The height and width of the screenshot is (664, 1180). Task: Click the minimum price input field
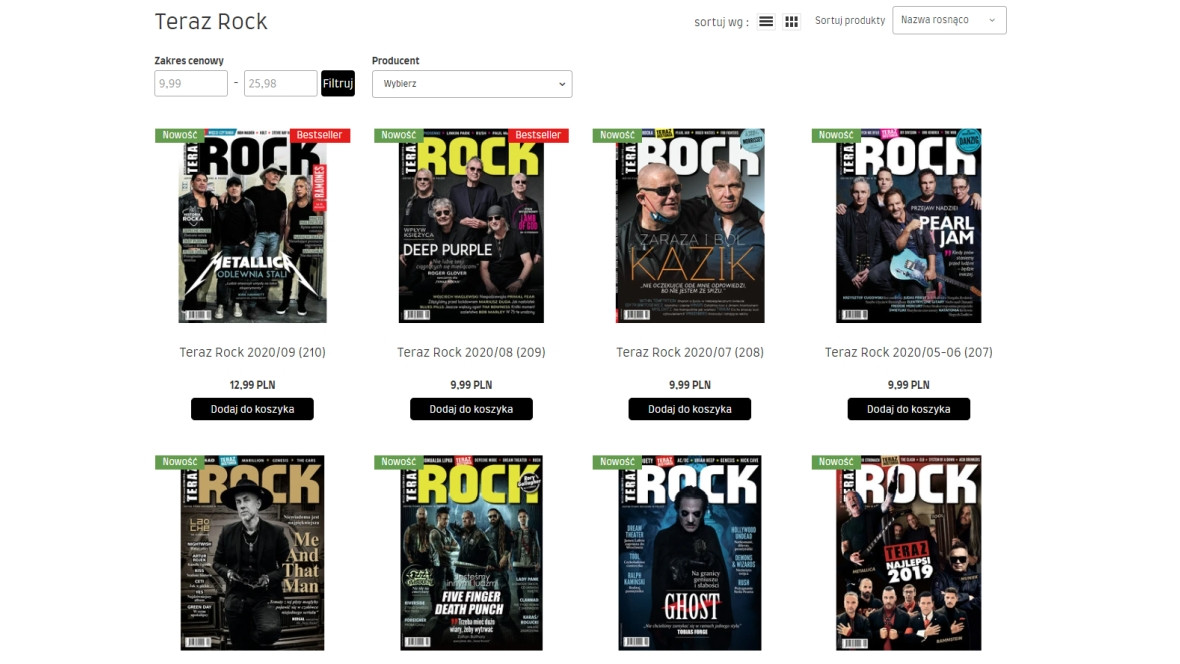click(191, 84)
